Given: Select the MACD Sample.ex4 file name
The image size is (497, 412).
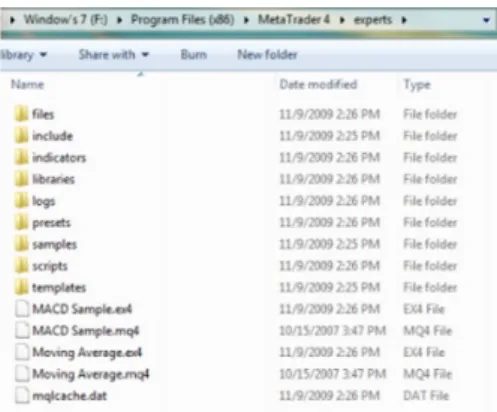Looking at the screenshot, I should [x=82, y=309].
